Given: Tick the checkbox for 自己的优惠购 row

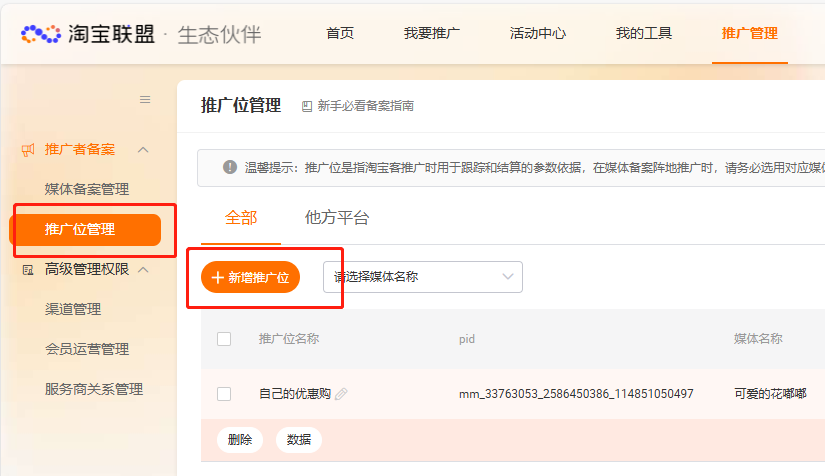Looking at the screenshot, I should coord(224,394).
